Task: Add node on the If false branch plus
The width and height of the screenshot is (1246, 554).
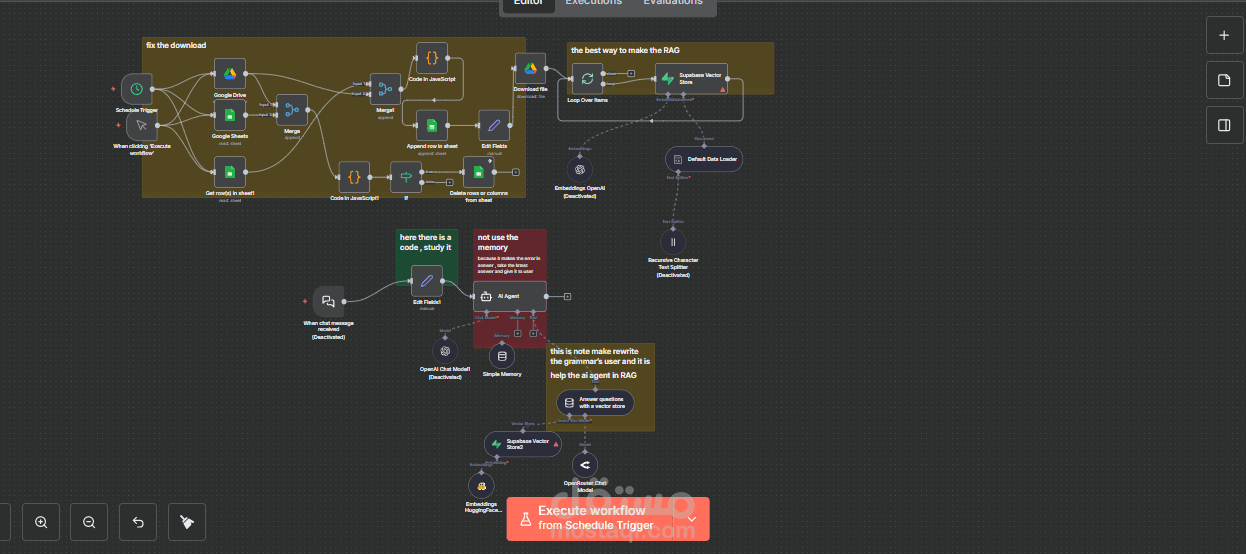Action: click(449, 182)
